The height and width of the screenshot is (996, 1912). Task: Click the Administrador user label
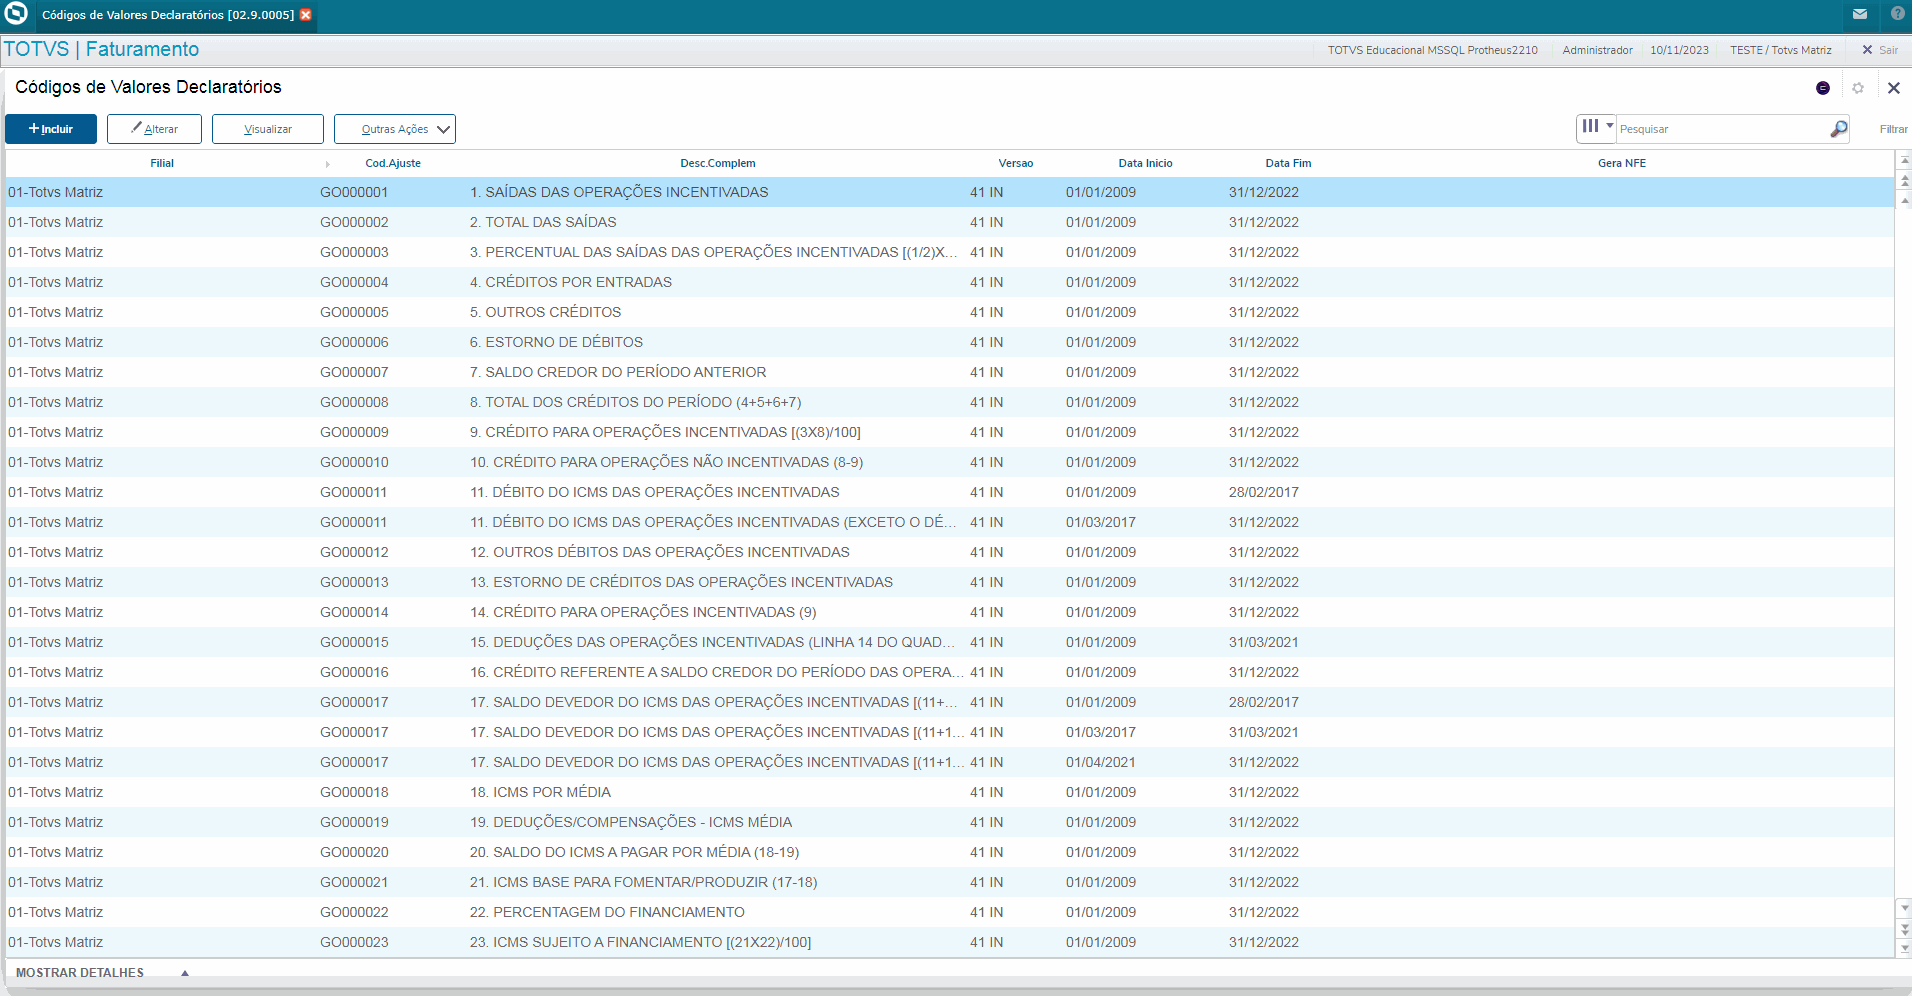(x=1597, y=50)
